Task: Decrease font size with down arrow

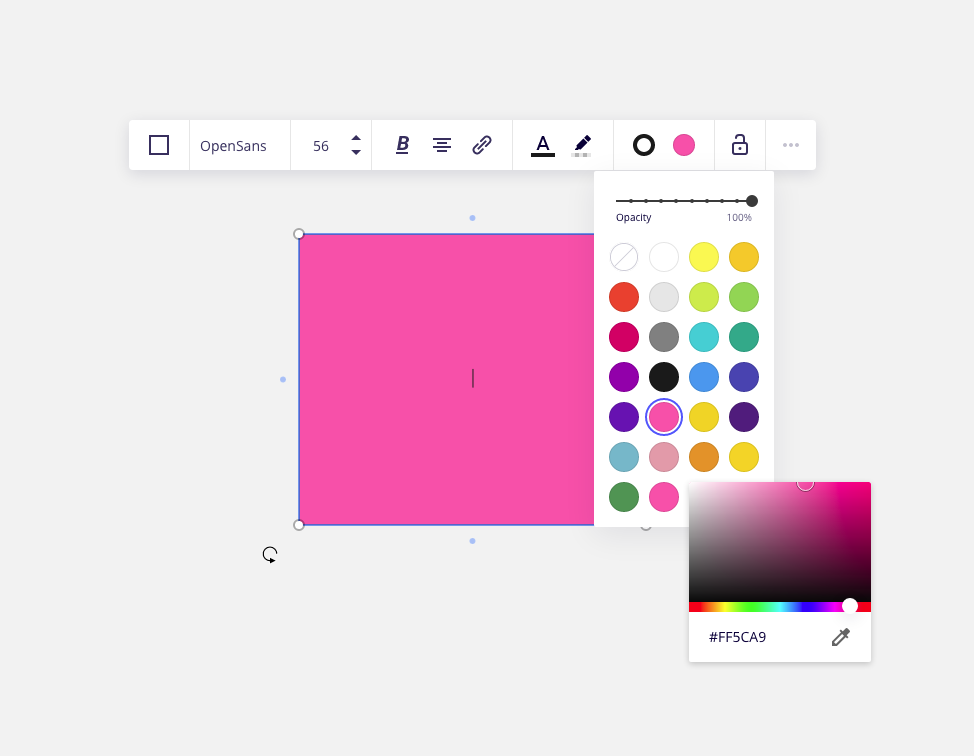Action: (x=356, y=152)
